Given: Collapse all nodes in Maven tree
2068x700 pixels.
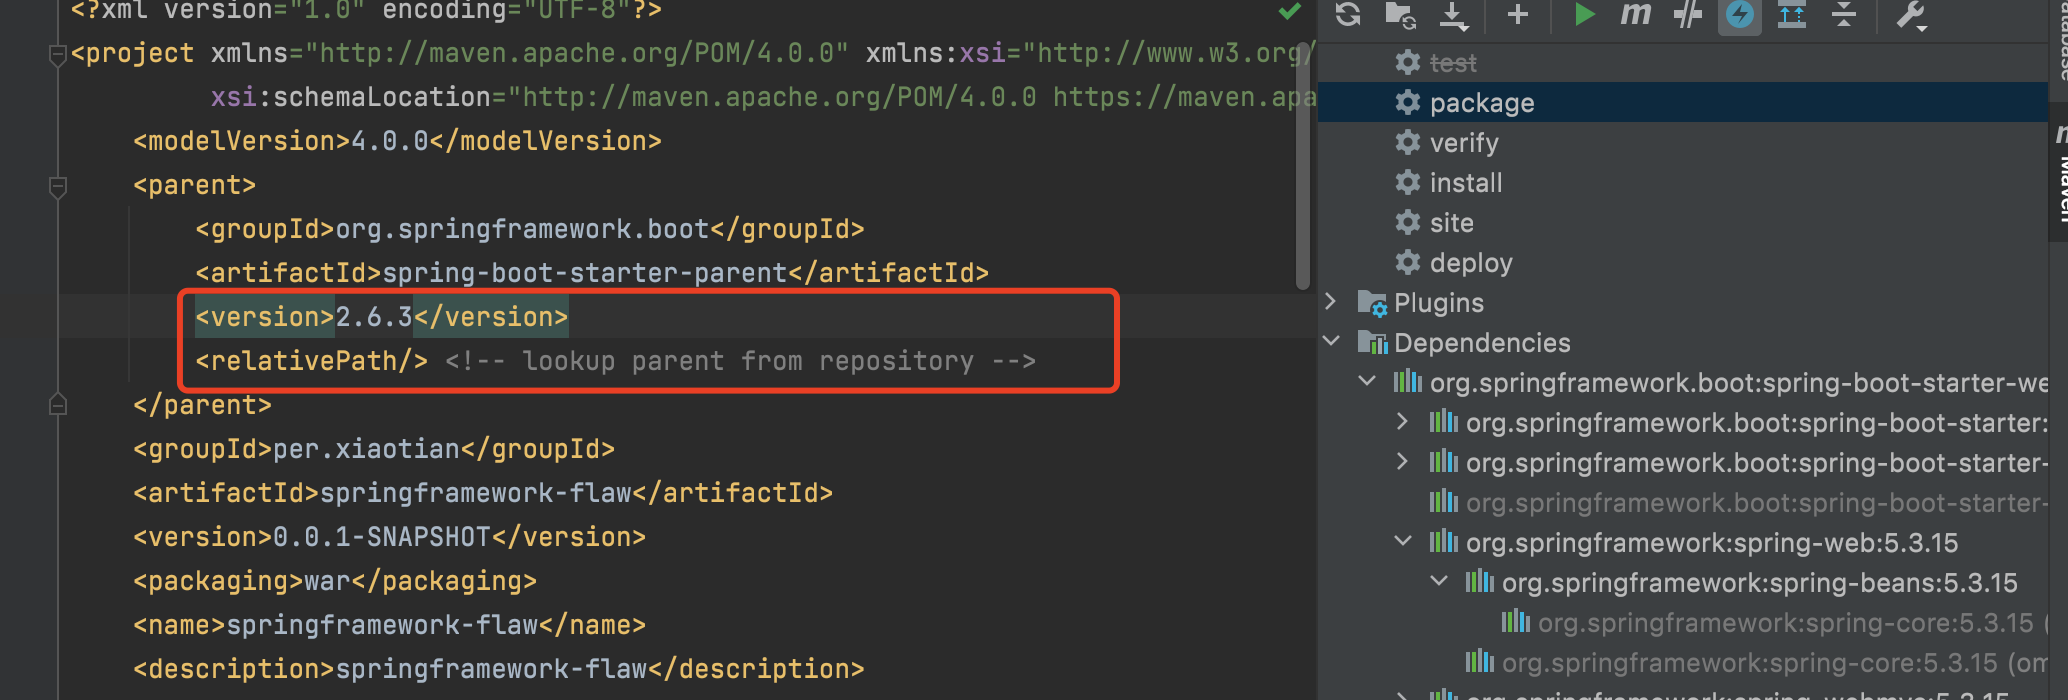Looking at the screenshot, I should [1843, 14].
